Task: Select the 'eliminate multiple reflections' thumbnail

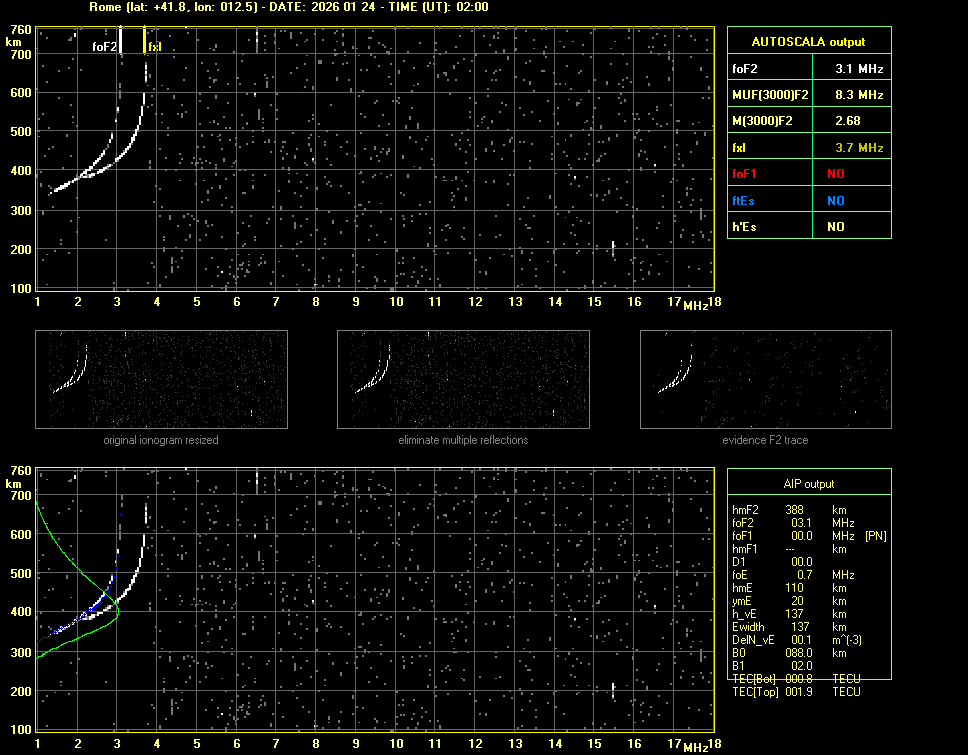Action: click(x=463, y=381)
